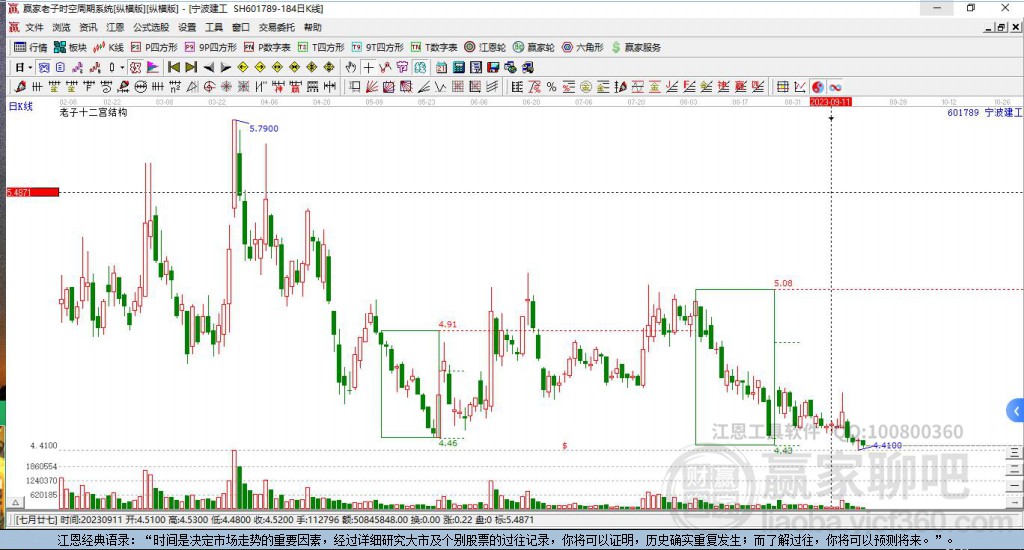Click the gold coin circle icon
The height and width of the screenshot is (550, 1024).
tap(586, 86)
